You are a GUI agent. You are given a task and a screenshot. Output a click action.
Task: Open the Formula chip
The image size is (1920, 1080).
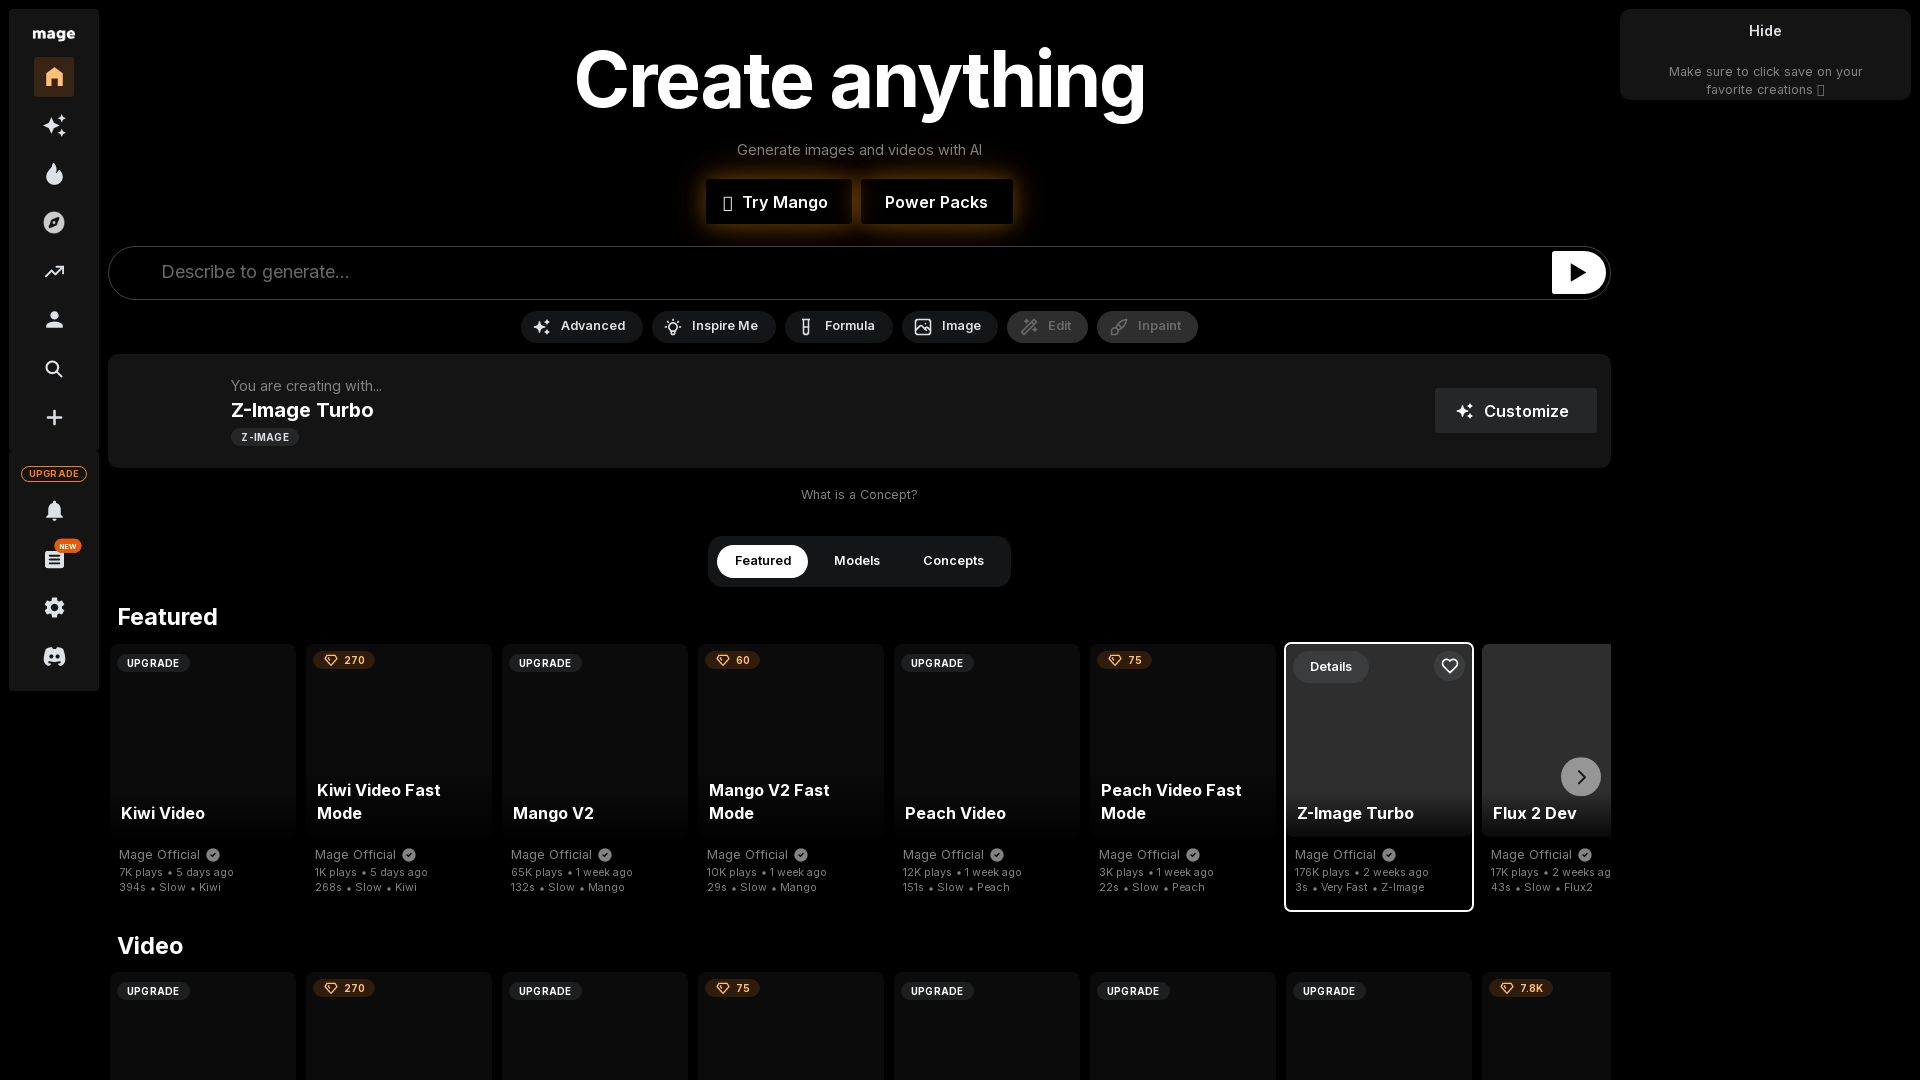(x=838, y=327)
